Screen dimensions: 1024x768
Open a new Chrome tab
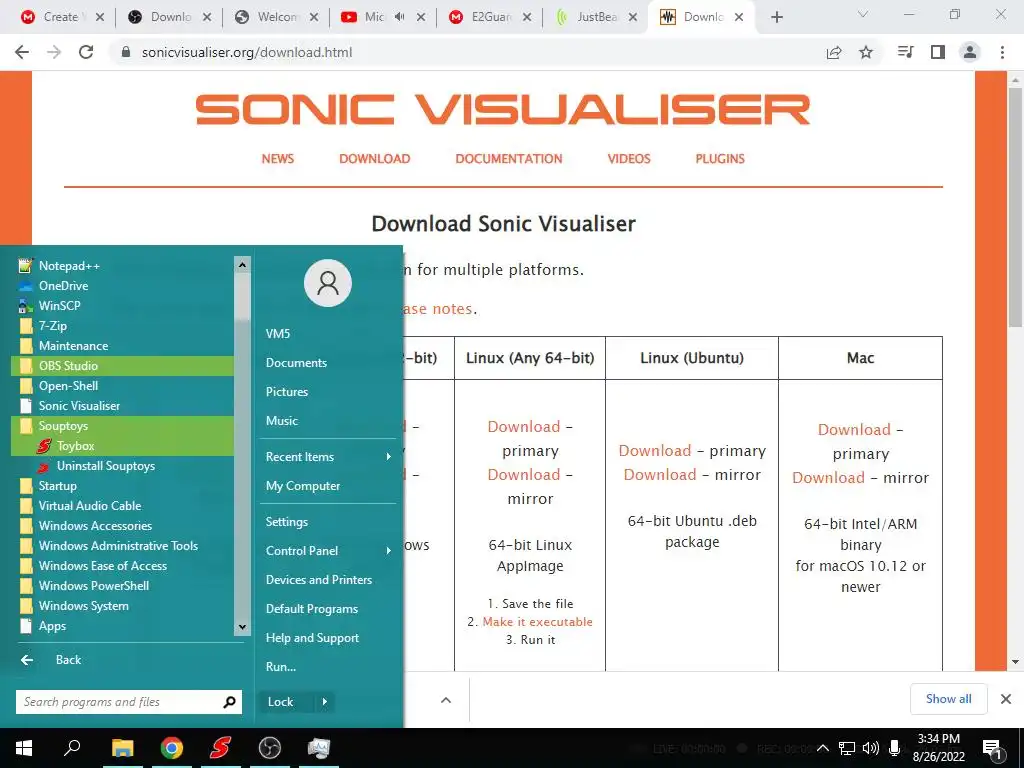coord(776,17)
